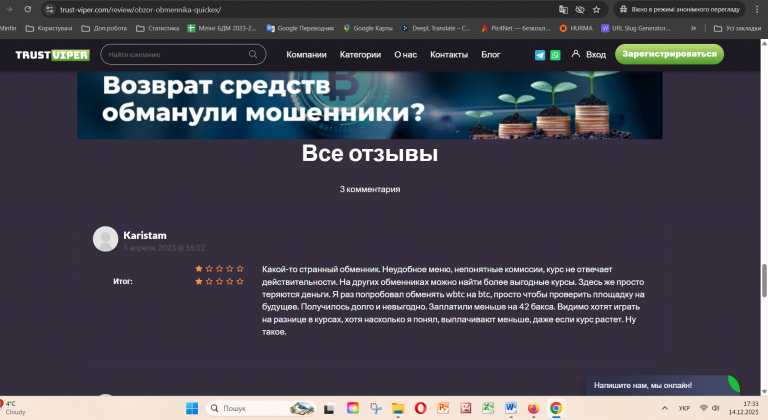The height and width of the screenshot is (420, 768).
Task: Open the Контакты menu item
Action: point(449,55)
